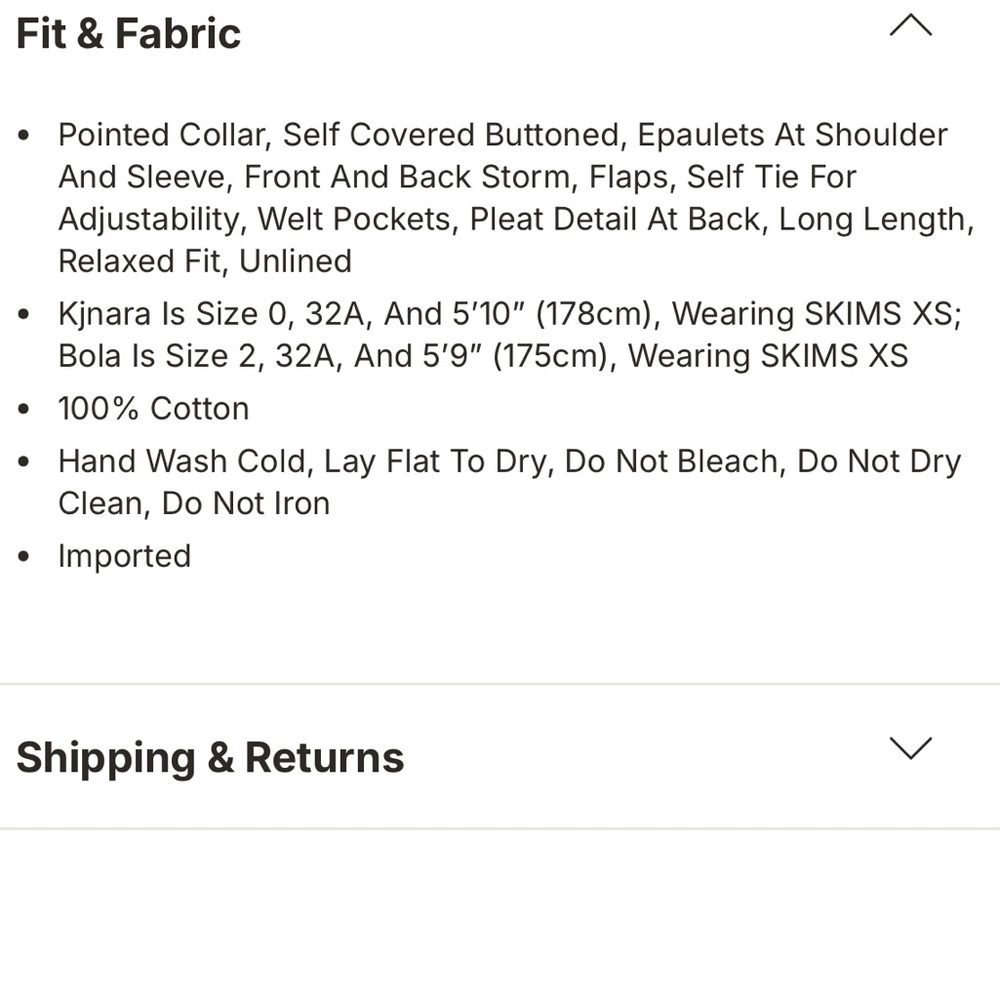Click the And Sleeve, Front And Back line
Viewport: 1000px width, 1000px height.
coord(457,177)
